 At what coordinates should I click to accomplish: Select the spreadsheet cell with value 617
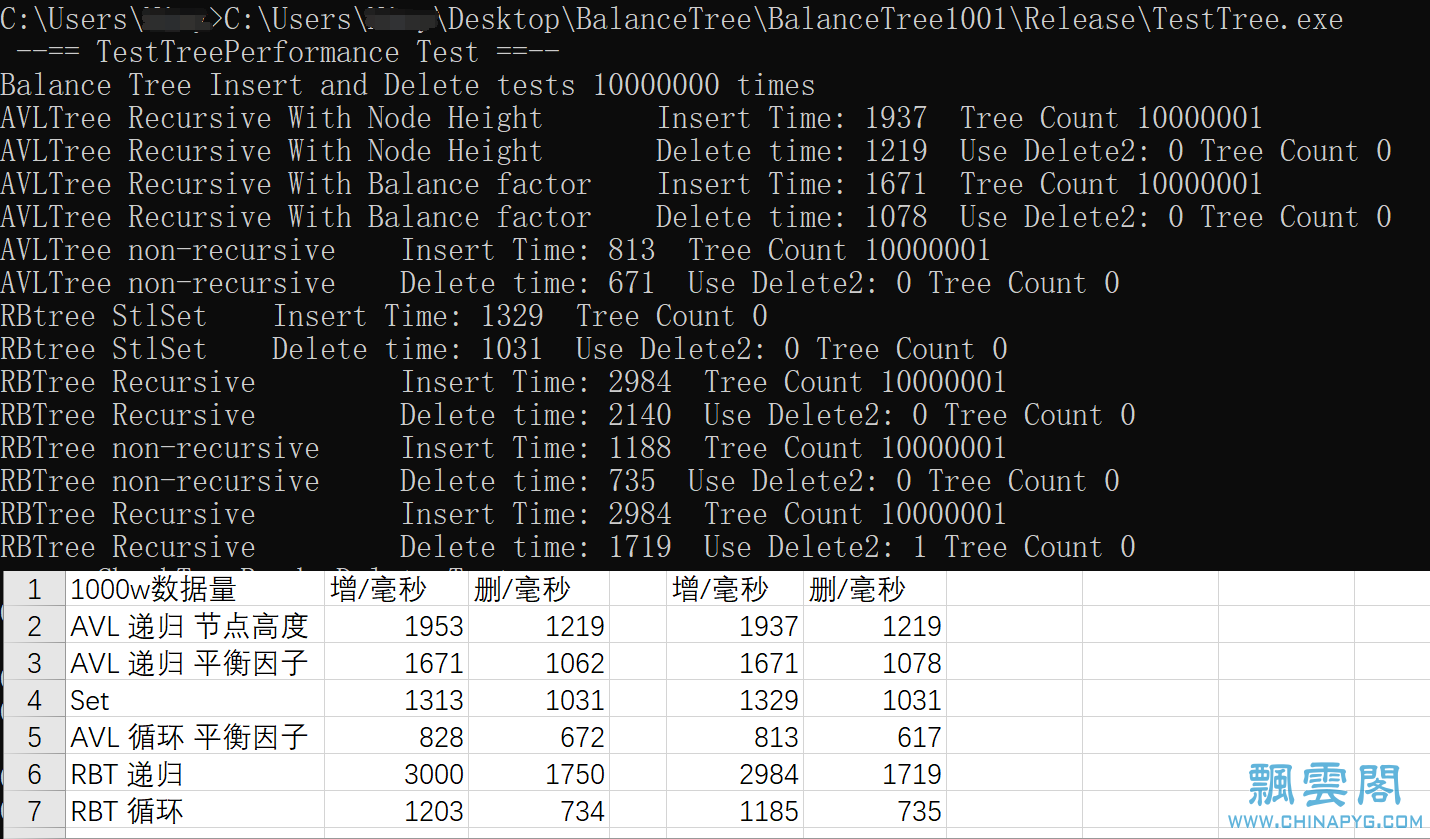[x=875, y=737]
